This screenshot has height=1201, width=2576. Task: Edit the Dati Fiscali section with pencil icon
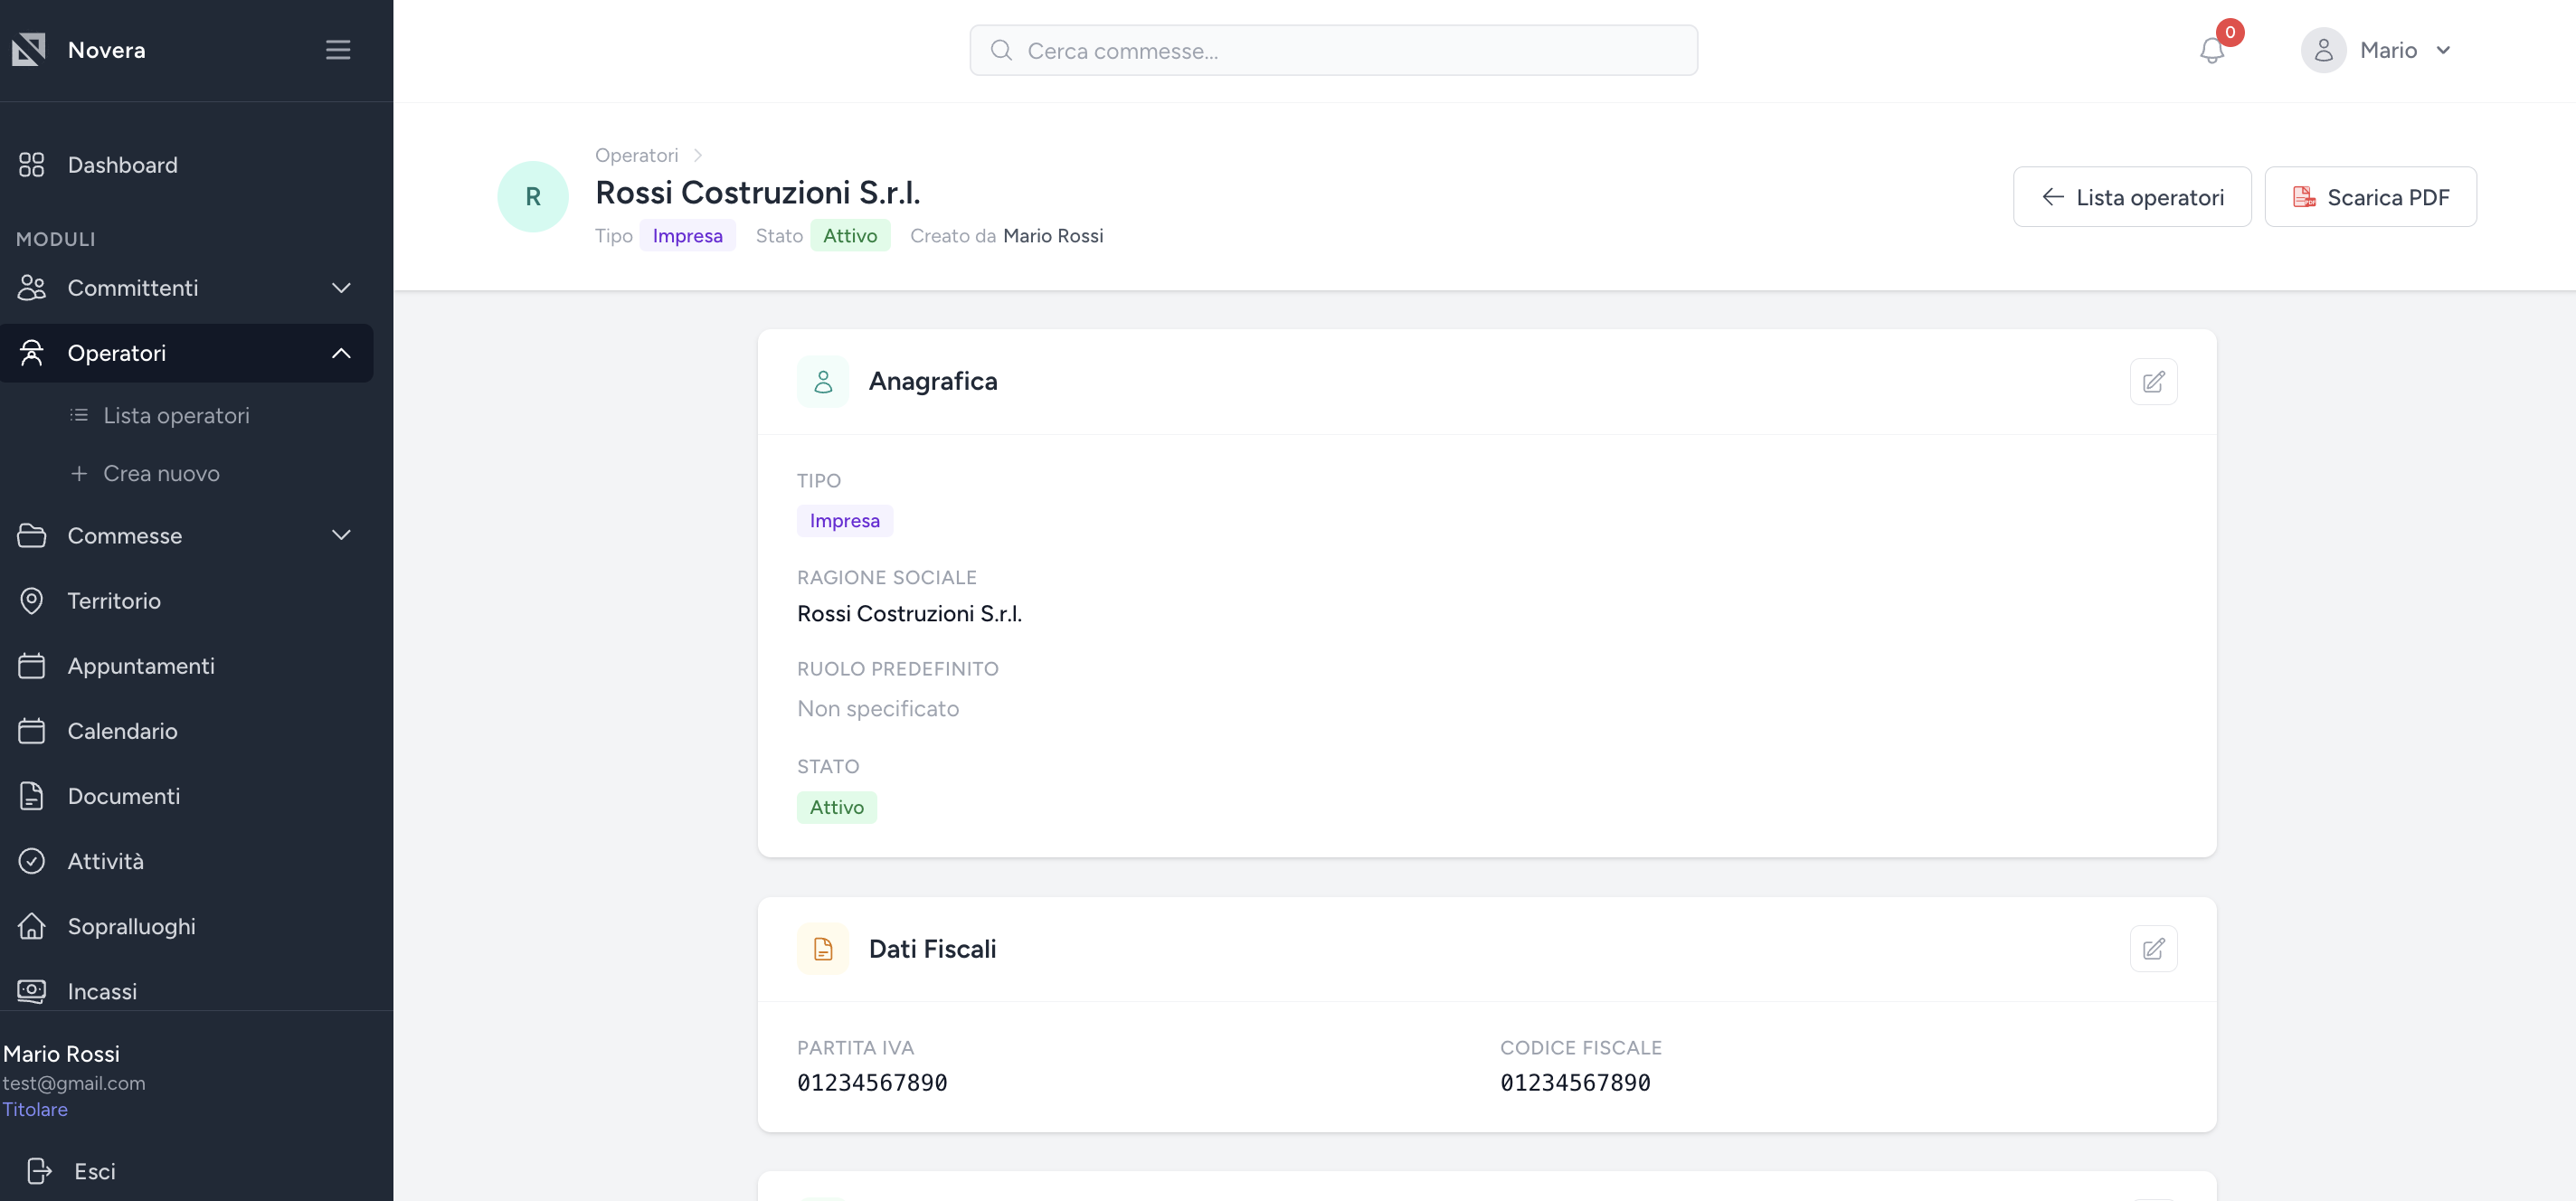[2153, 949]
